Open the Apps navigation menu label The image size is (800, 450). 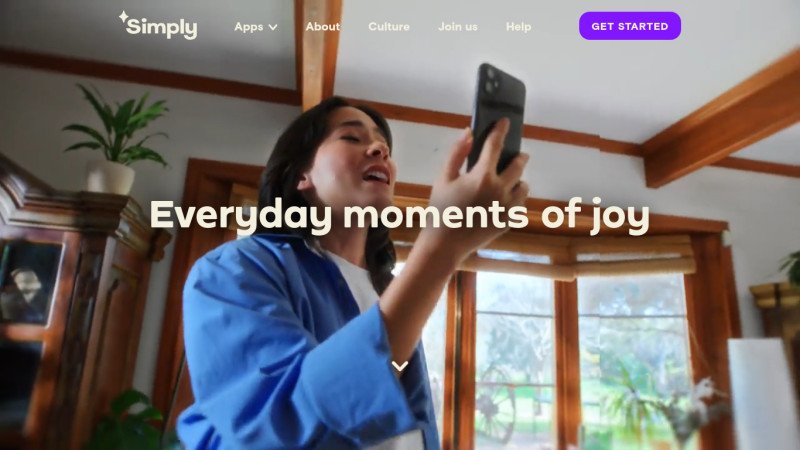[x=248, y=27]
